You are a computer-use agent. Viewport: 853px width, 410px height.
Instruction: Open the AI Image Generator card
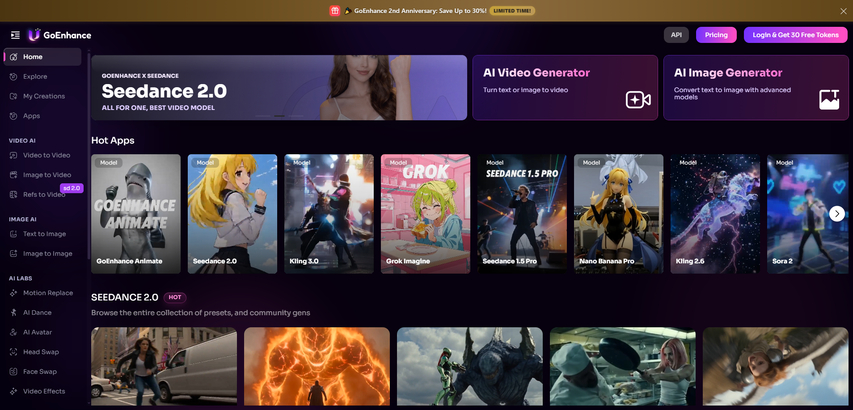pyautogui.click(x=756, y=88)
